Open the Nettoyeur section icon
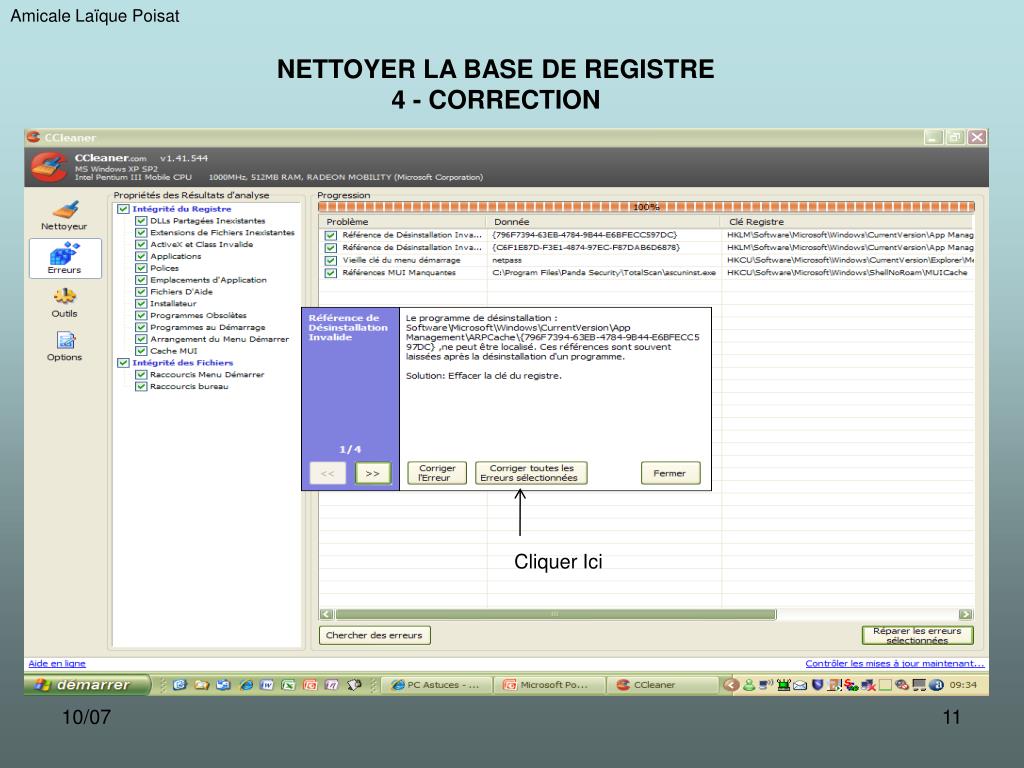 65,210
